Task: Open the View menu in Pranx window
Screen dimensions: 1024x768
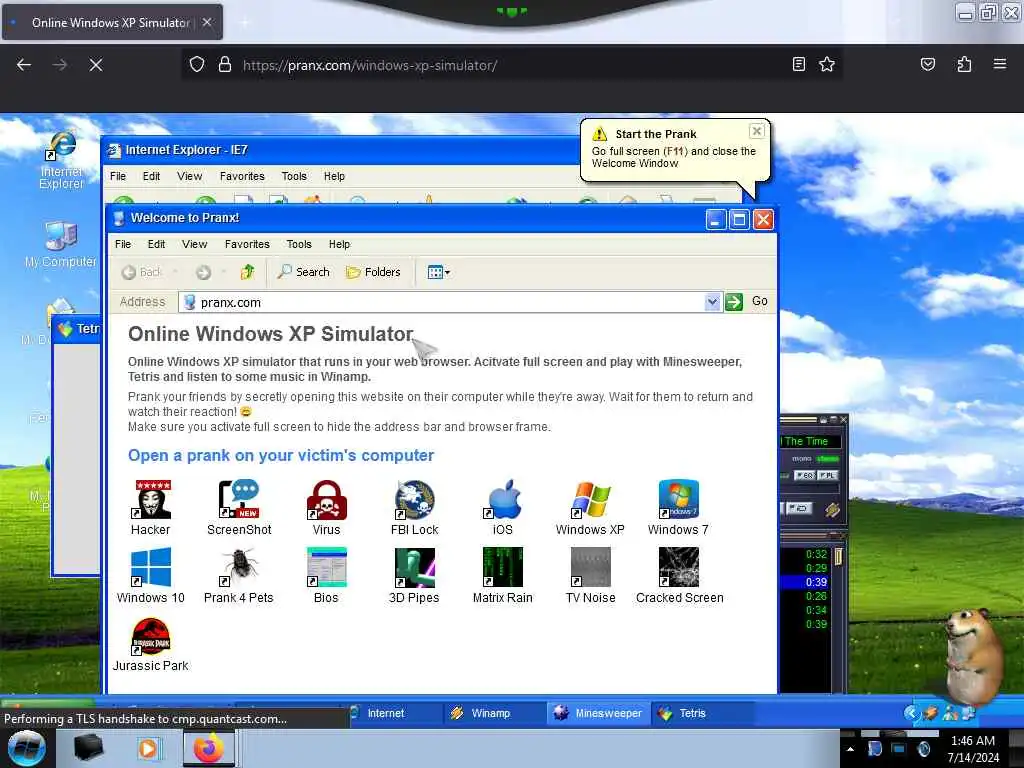Action: [x=195, y=244]
